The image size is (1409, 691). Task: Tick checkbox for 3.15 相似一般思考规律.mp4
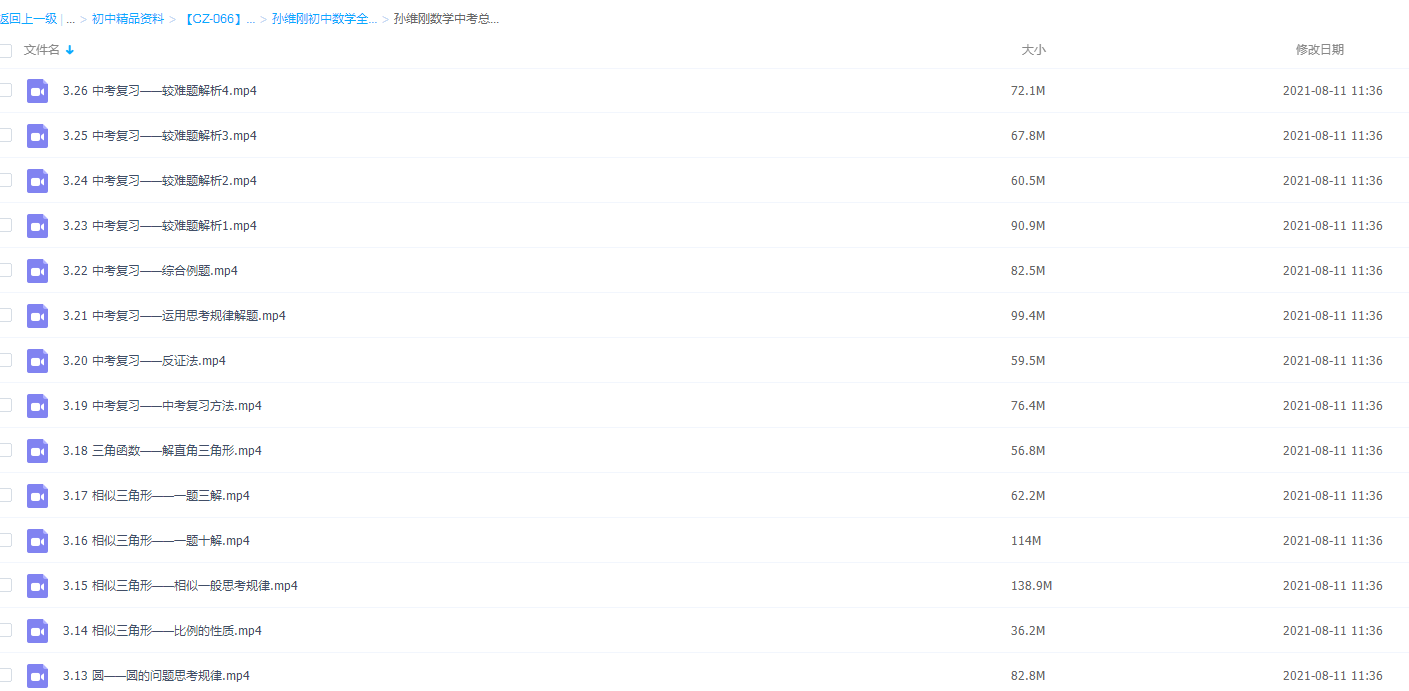point(5,585)
